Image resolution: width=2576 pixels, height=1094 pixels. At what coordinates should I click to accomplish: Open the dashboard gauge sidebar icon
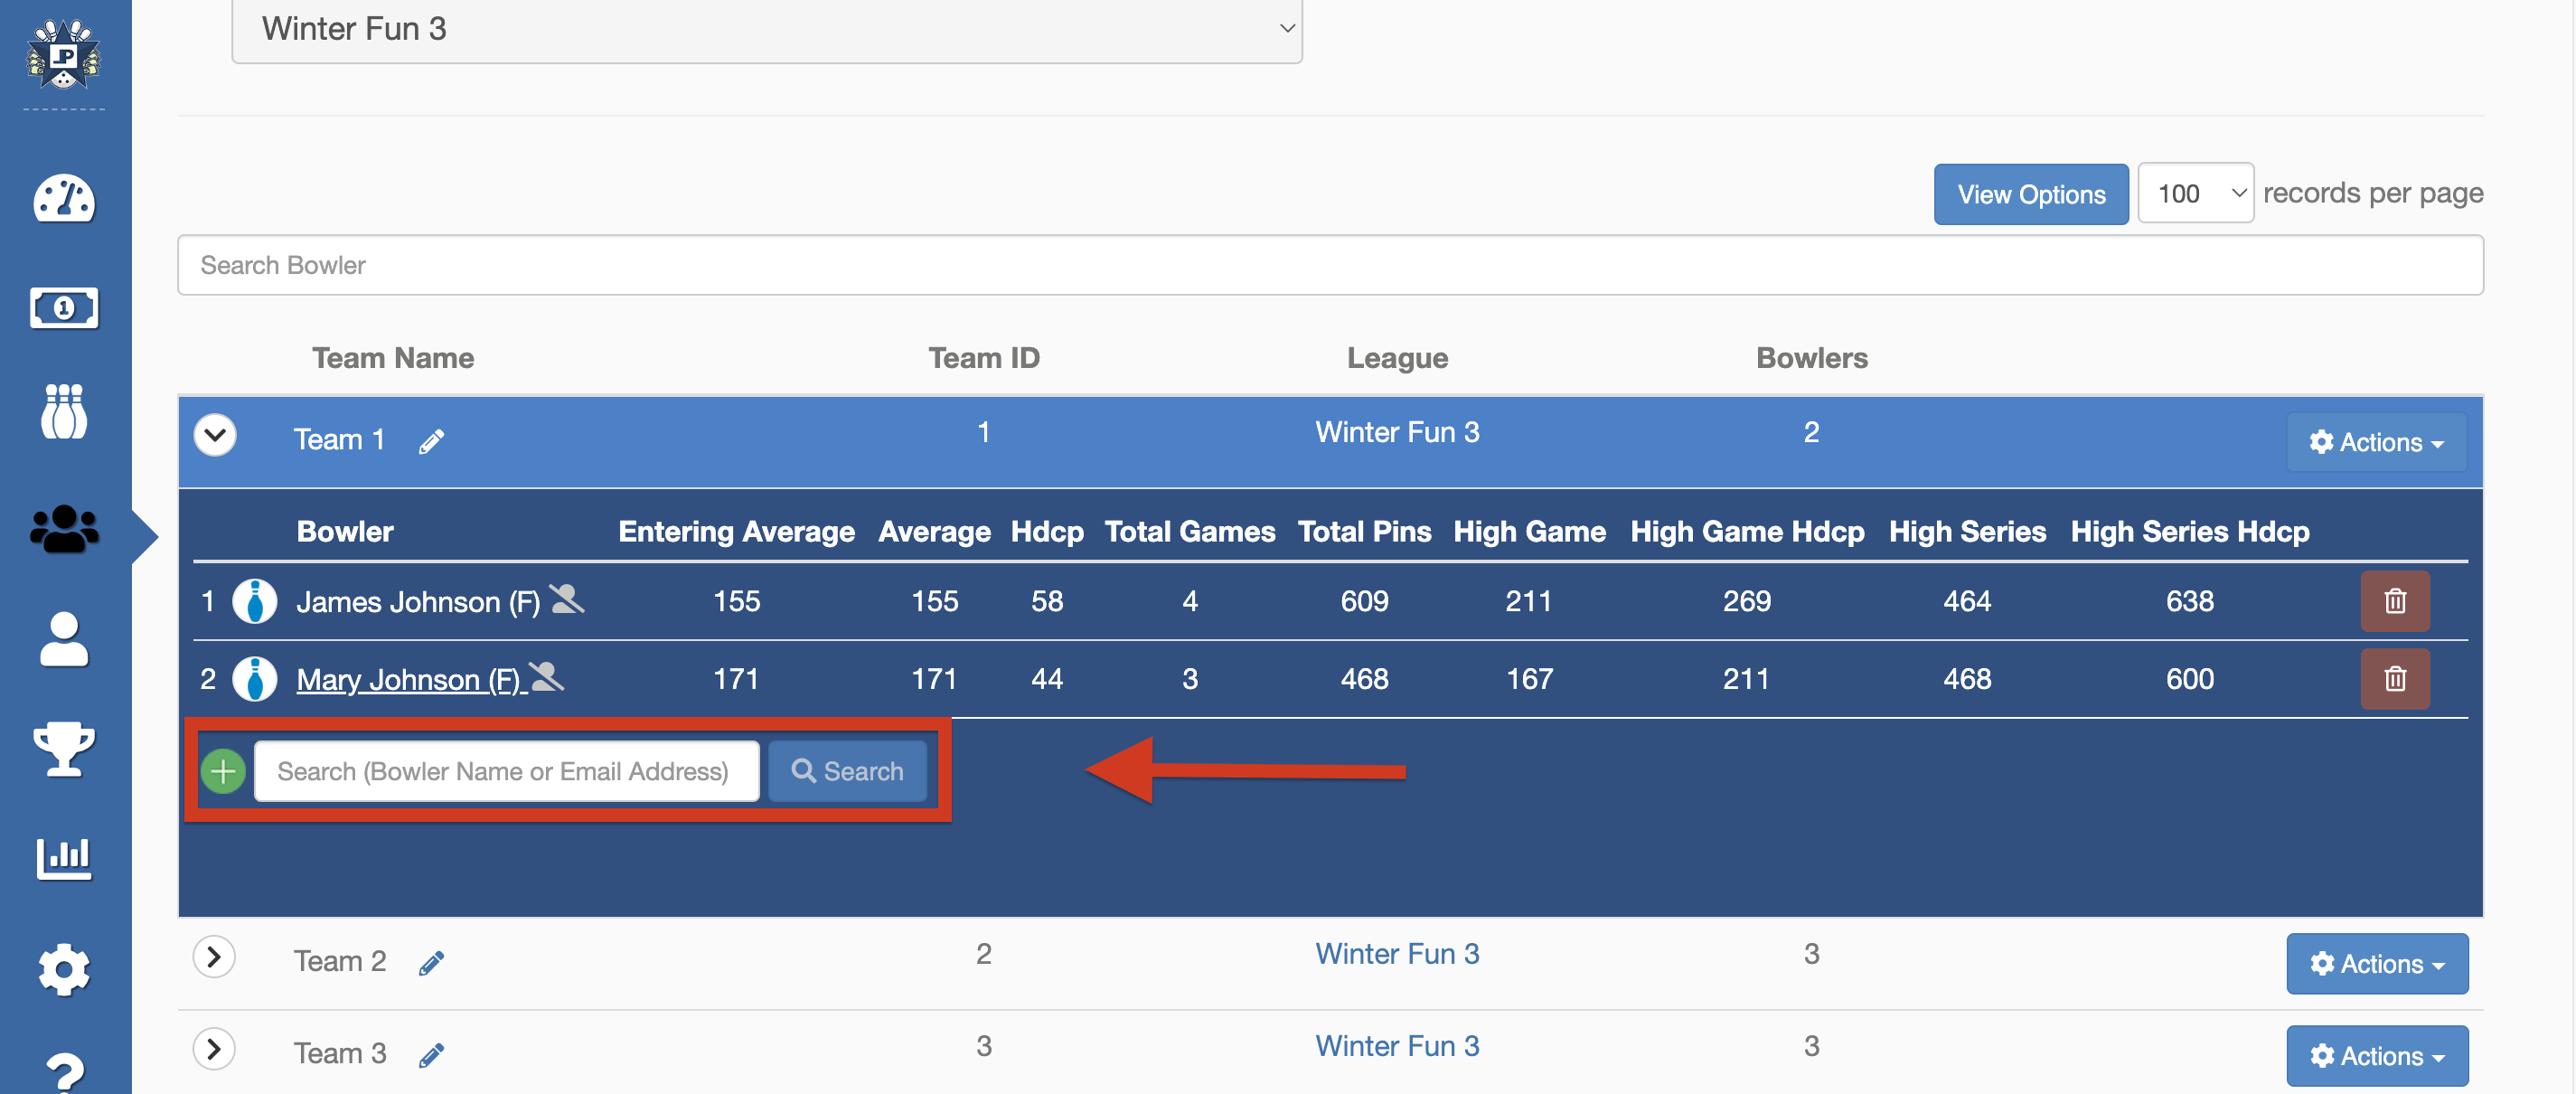(x=64, y=199)
